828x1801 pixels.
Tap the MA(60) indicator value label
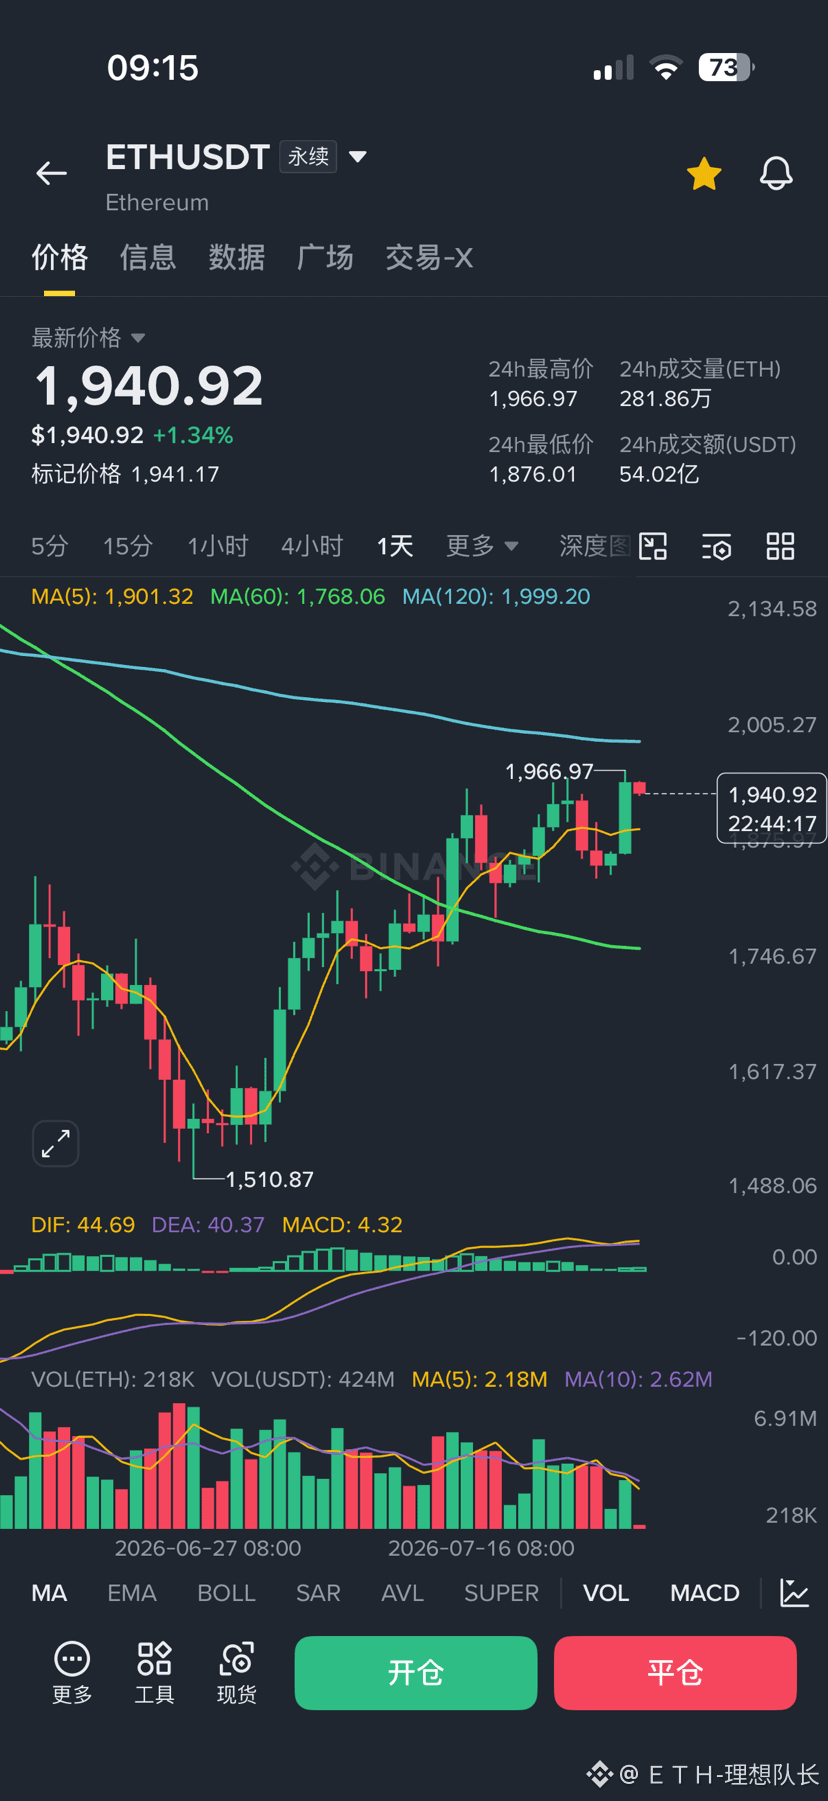pos(297,597)
